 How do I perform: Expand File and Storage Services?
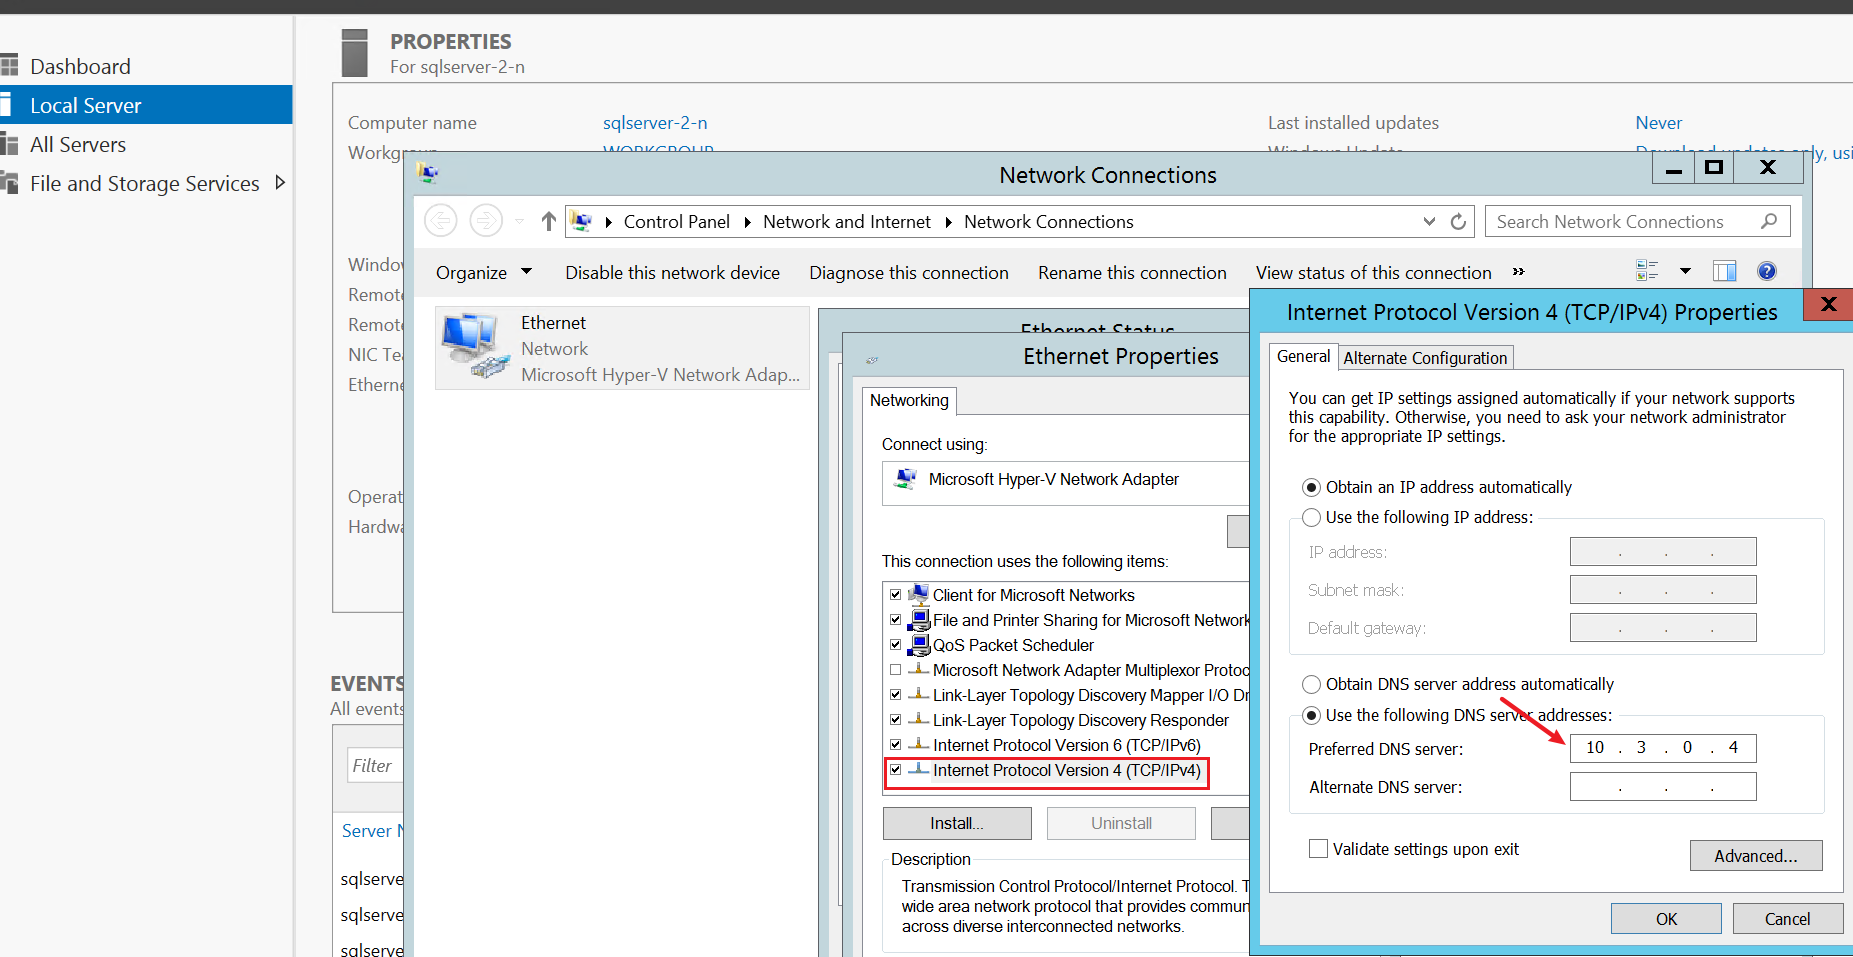[280, 183]
